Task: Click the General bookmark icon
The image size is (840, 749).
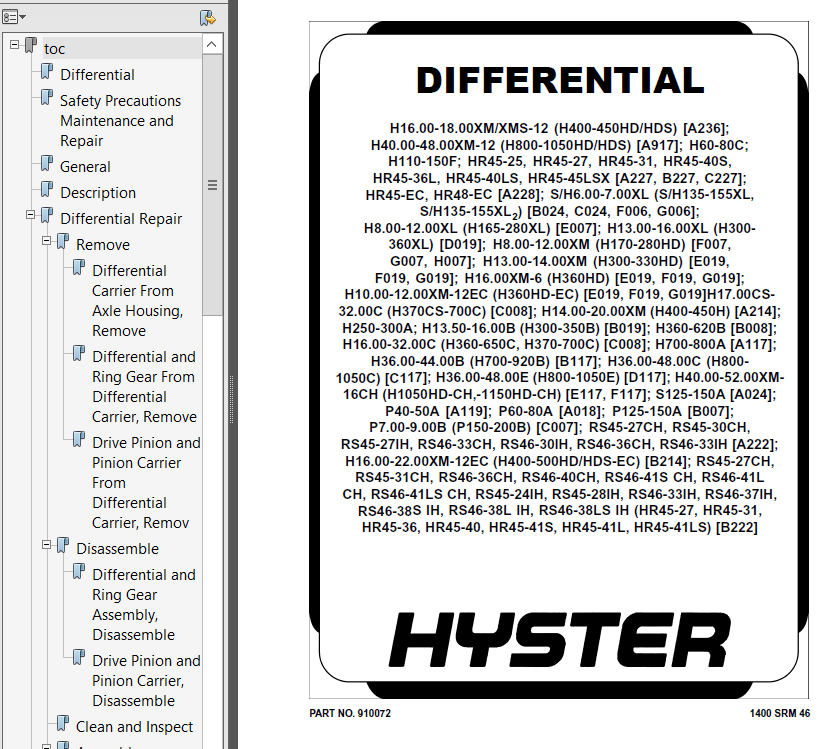Action: 47,163
